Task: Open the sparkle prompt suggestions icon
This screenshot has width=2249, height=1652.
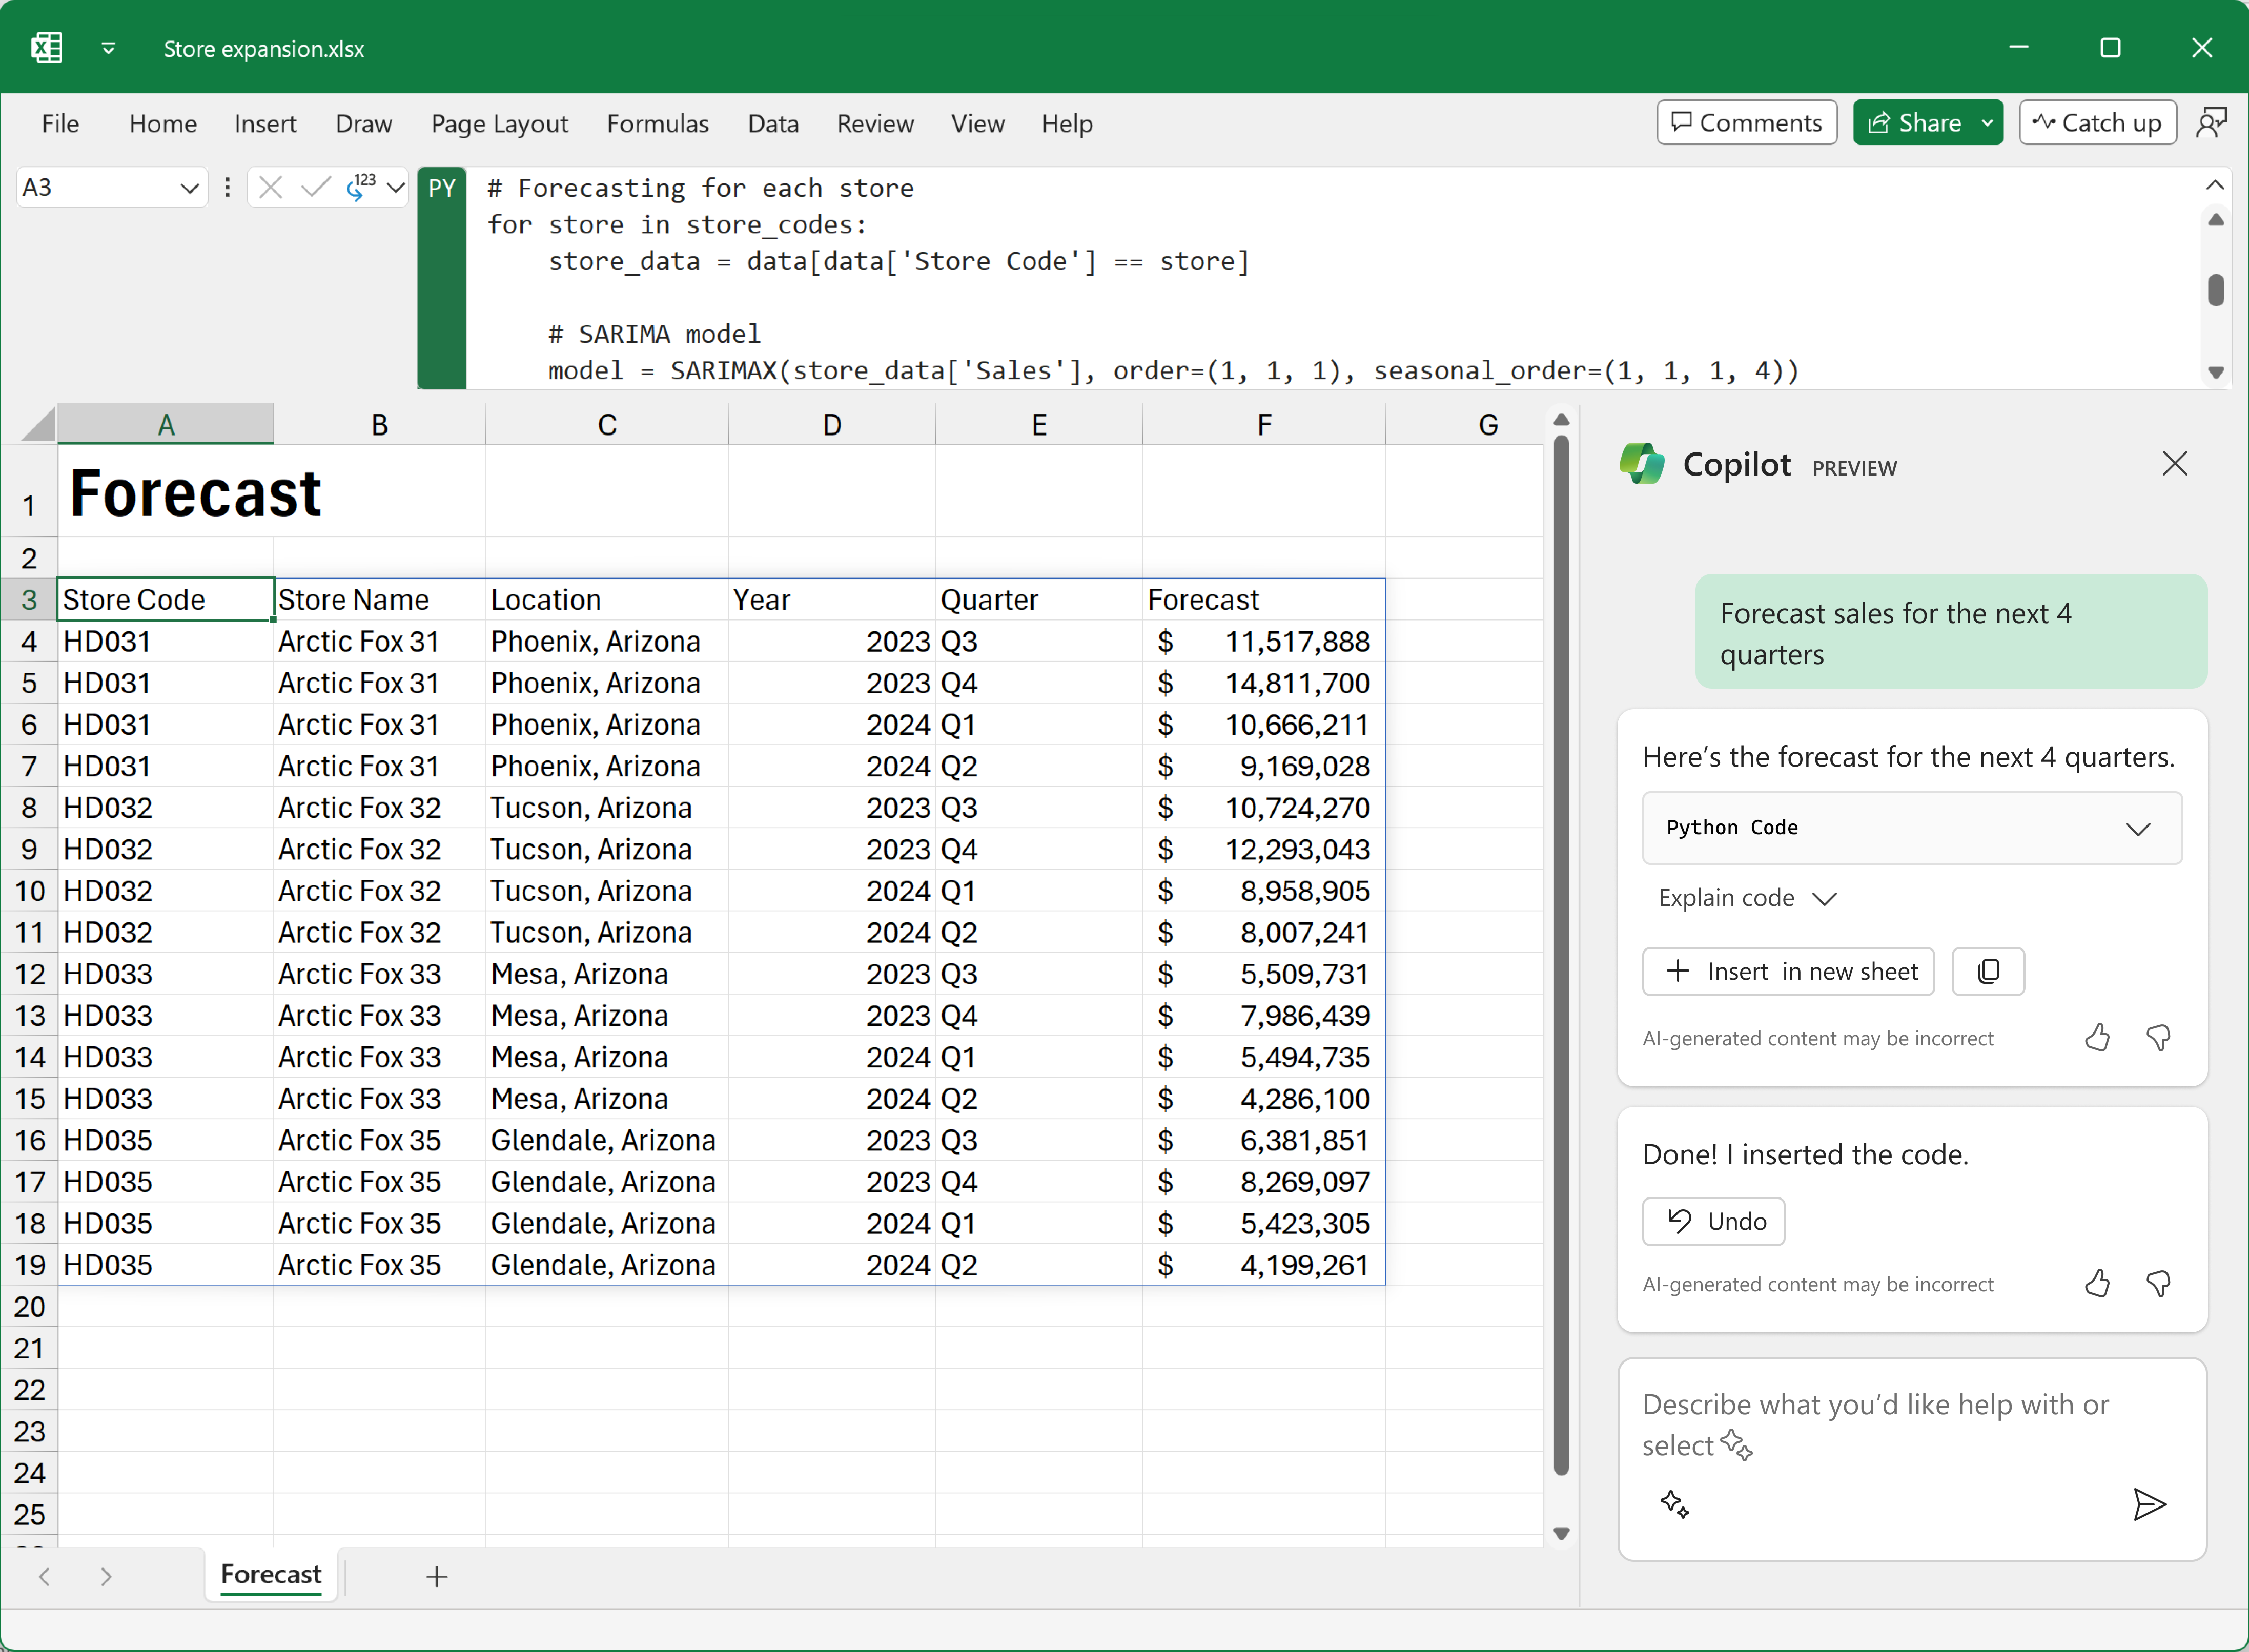Action: pos(1675,1504)
